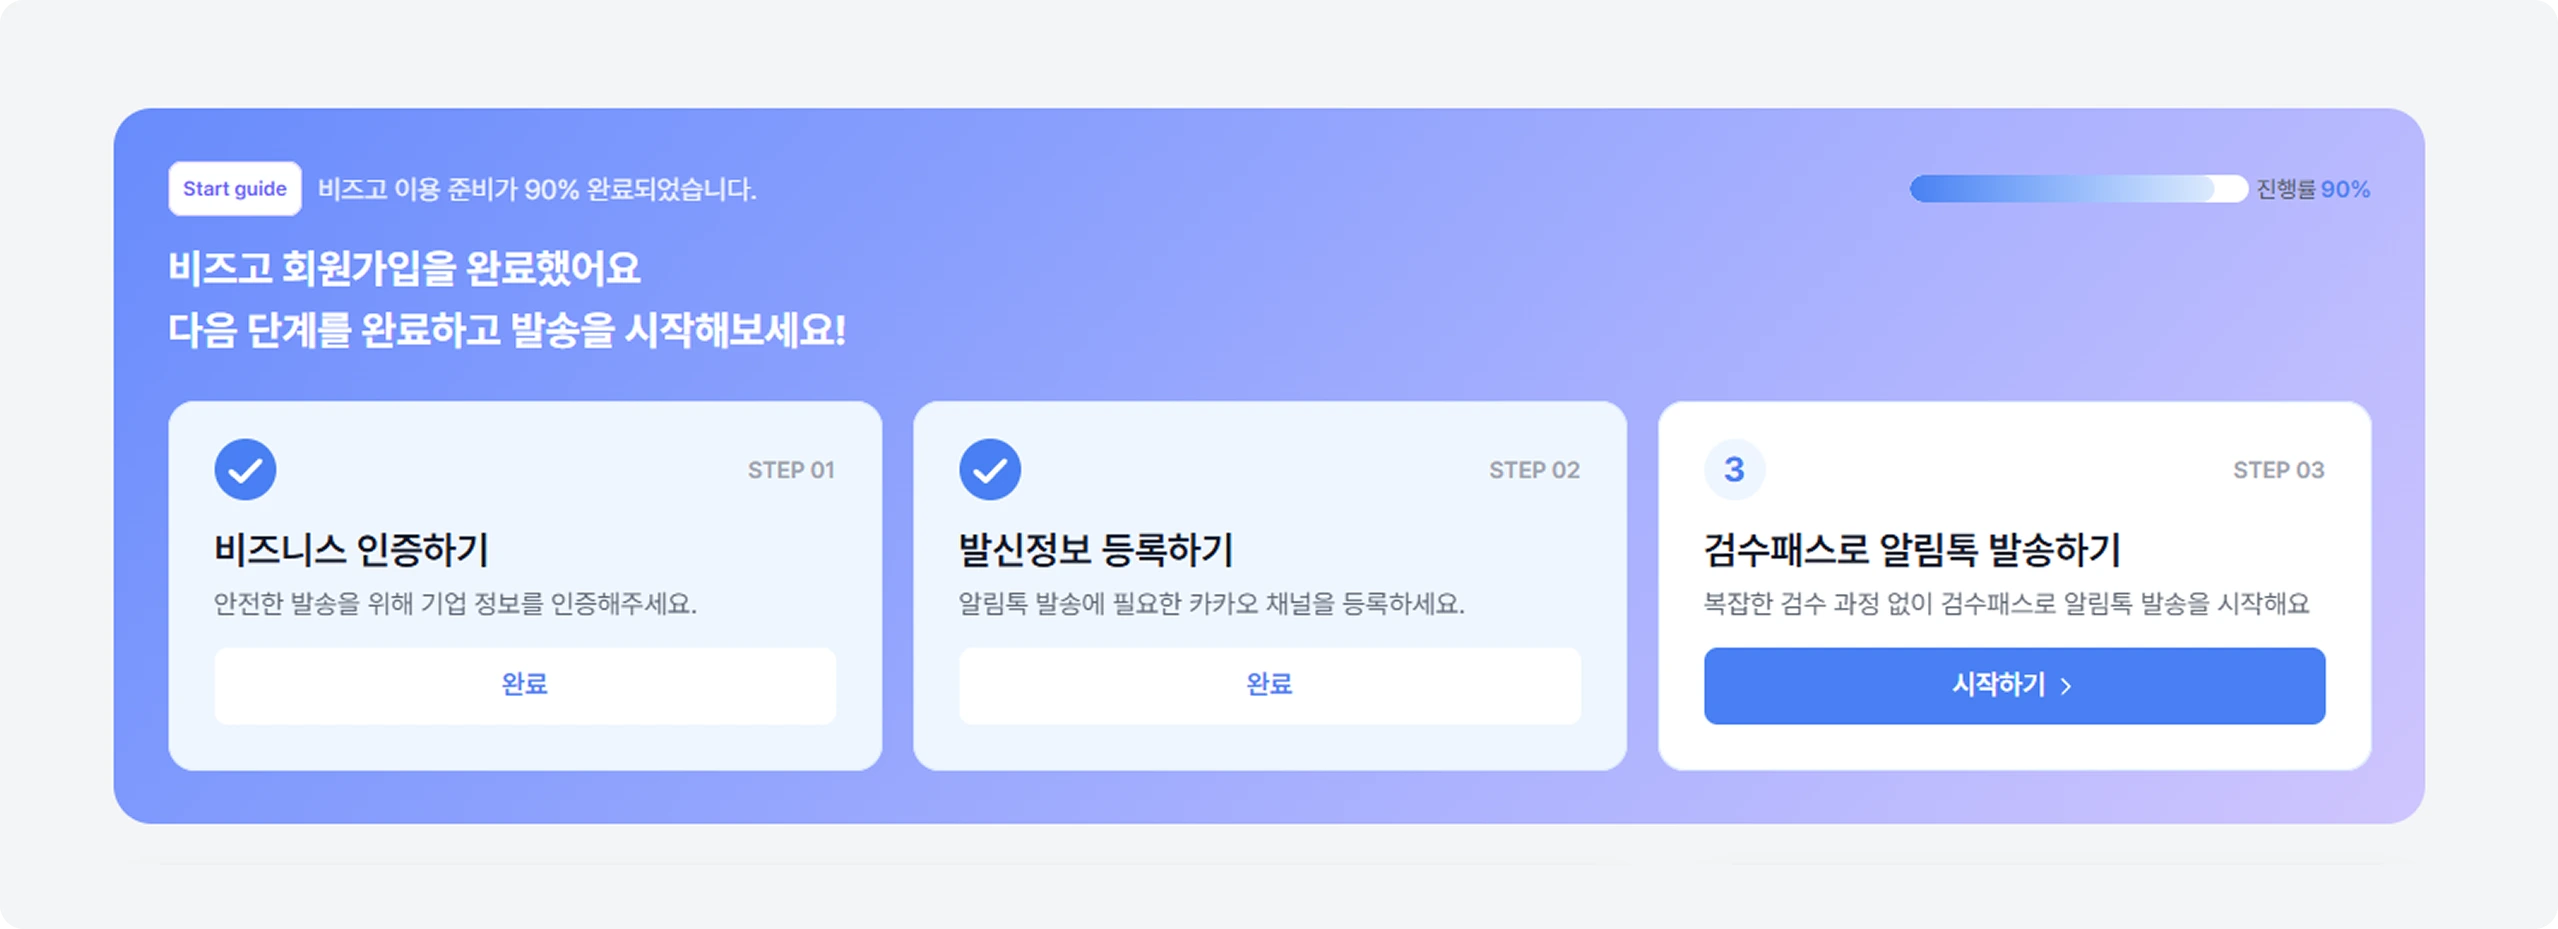This screenshot has height=929, width=2558.
Task: Click the 완료 button on 비즈니스 인증하기 card
Action: [525, 685]
